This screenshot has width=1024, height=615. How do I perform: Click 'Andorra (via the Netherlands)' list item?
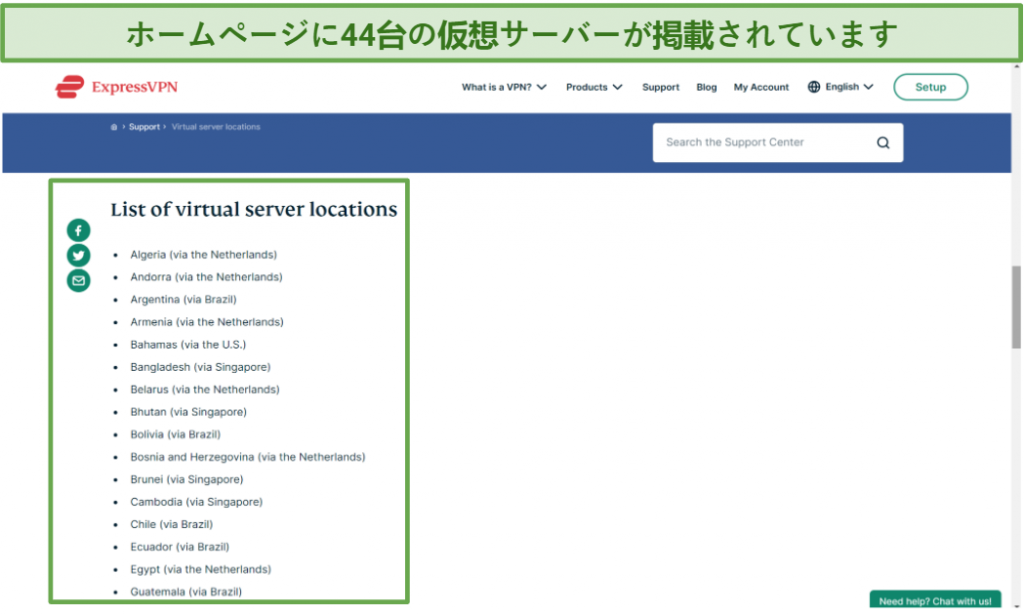coord(206,277)
